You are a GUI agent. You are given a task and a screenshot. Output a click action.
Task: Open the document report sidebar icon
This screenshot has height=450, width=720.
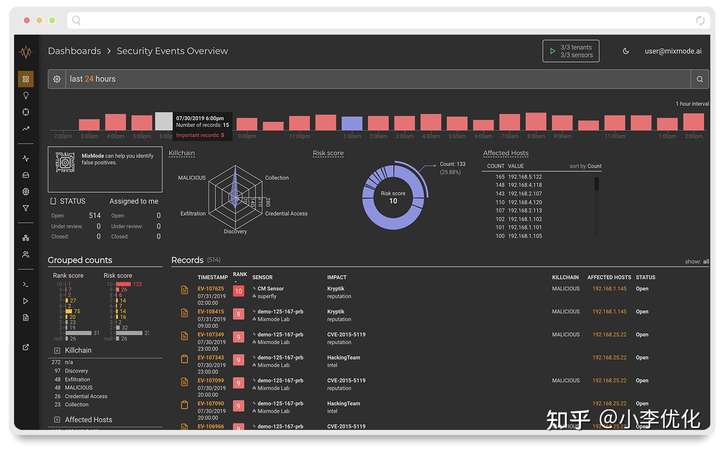click(x=26, y=317)
